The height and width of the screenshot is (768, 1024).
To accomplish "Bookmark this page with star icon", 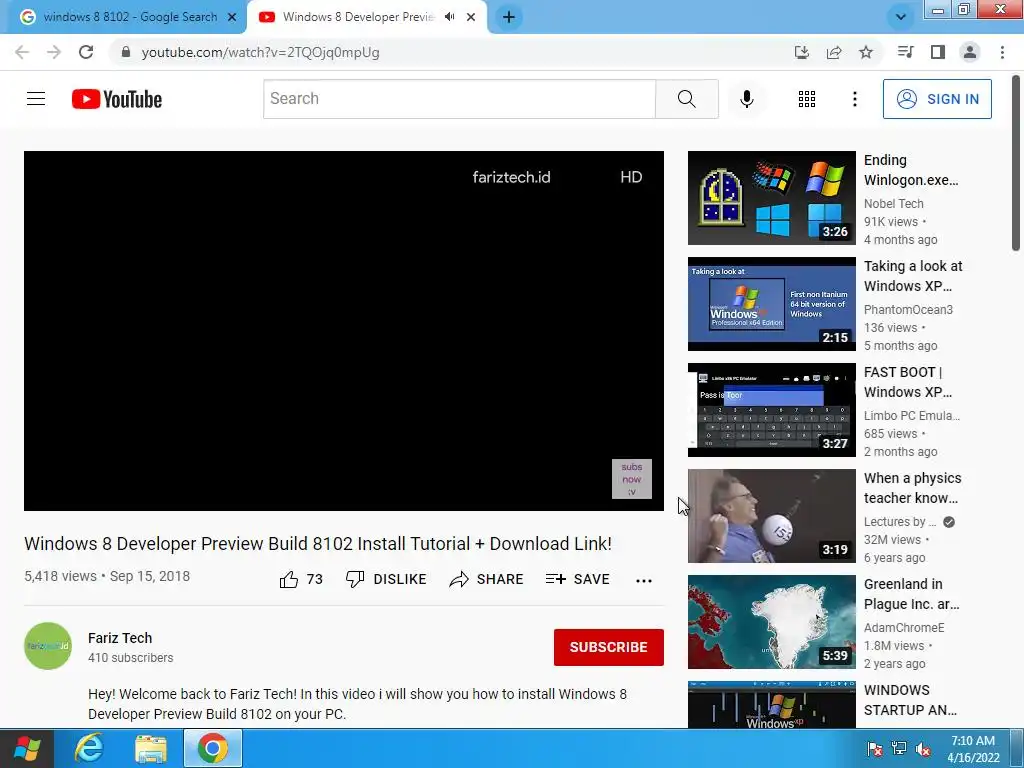I will point(866,52).
